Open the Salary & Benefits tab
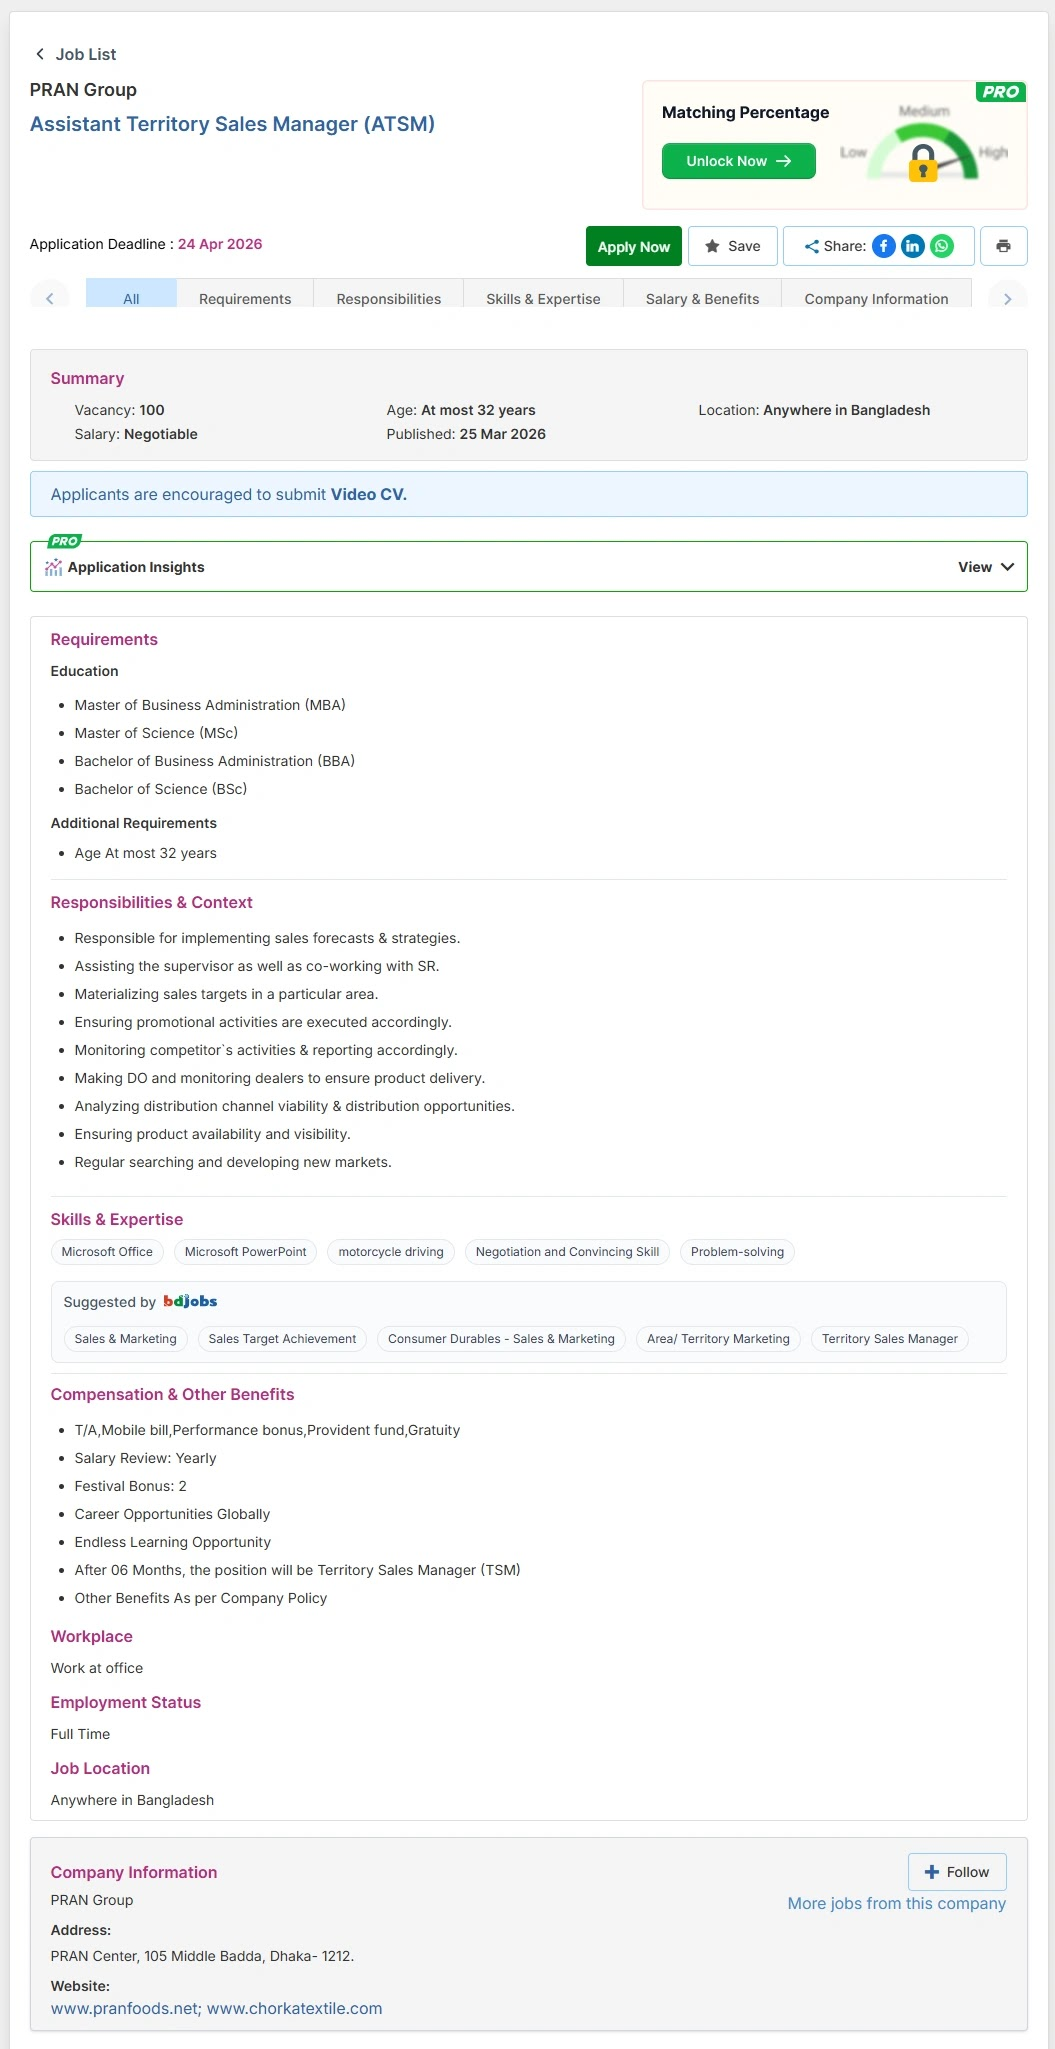Screen dimensions: 1055x2049 coord(702,298)
